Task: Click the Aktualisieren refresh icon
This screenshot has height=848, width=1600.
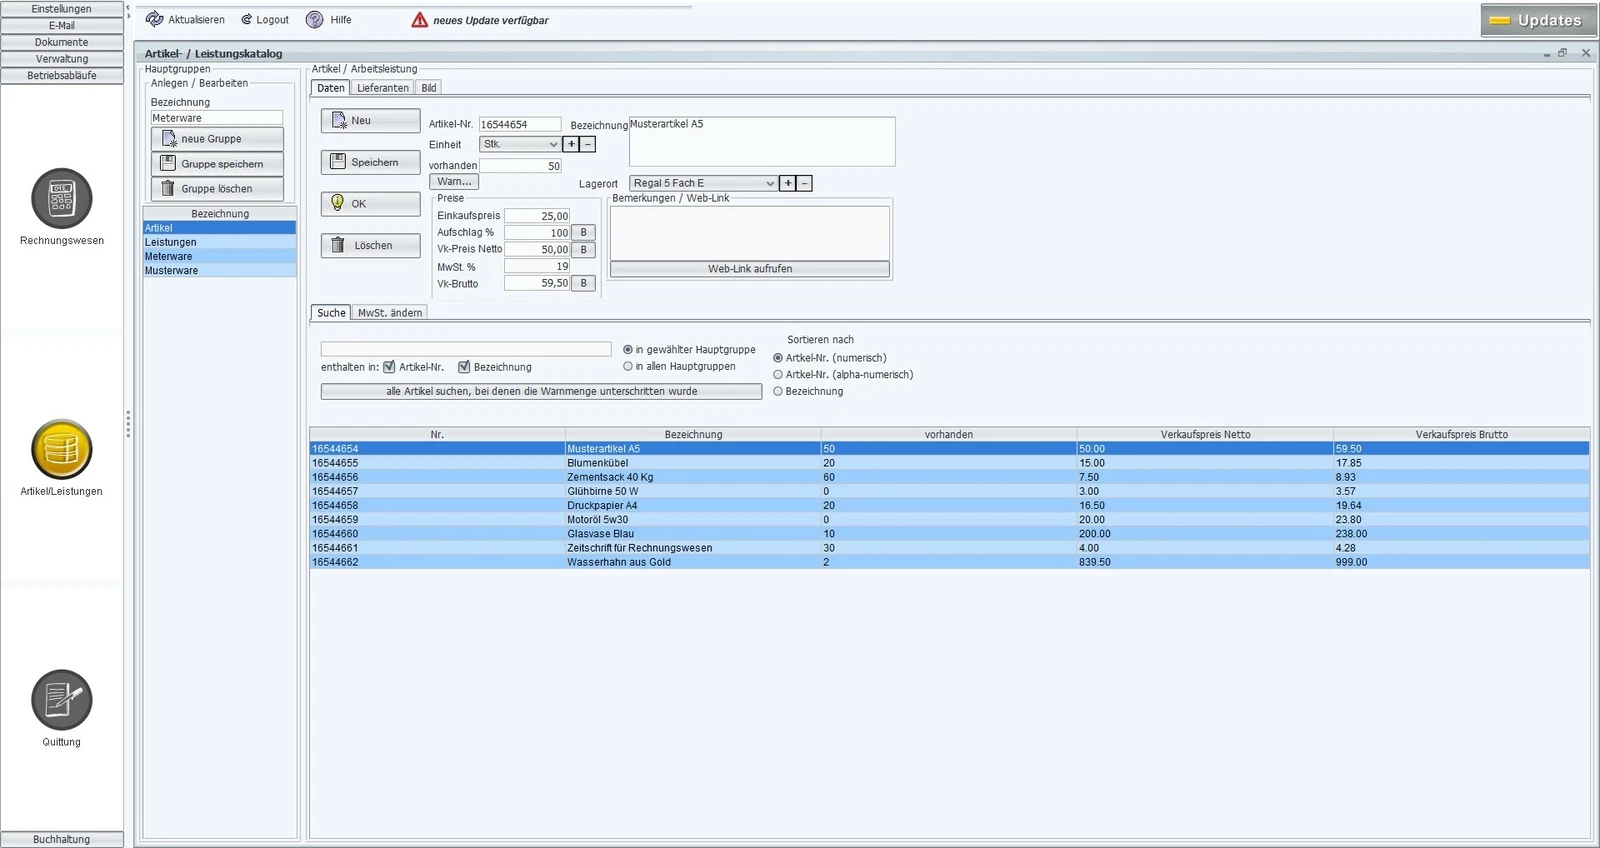Action: click(155, 20)
